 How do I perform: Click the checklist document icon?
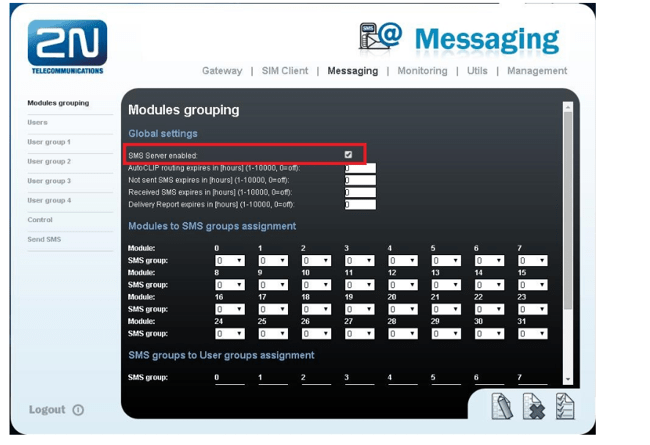(565, 406)
